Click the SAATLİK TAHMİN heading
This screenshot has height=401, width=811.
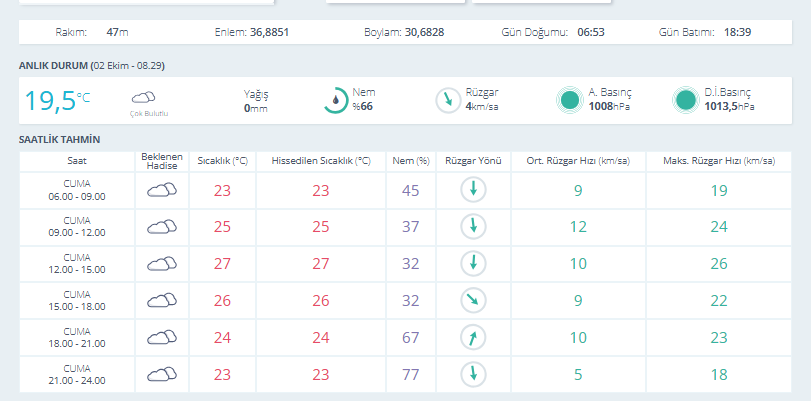tap(59, 140)
